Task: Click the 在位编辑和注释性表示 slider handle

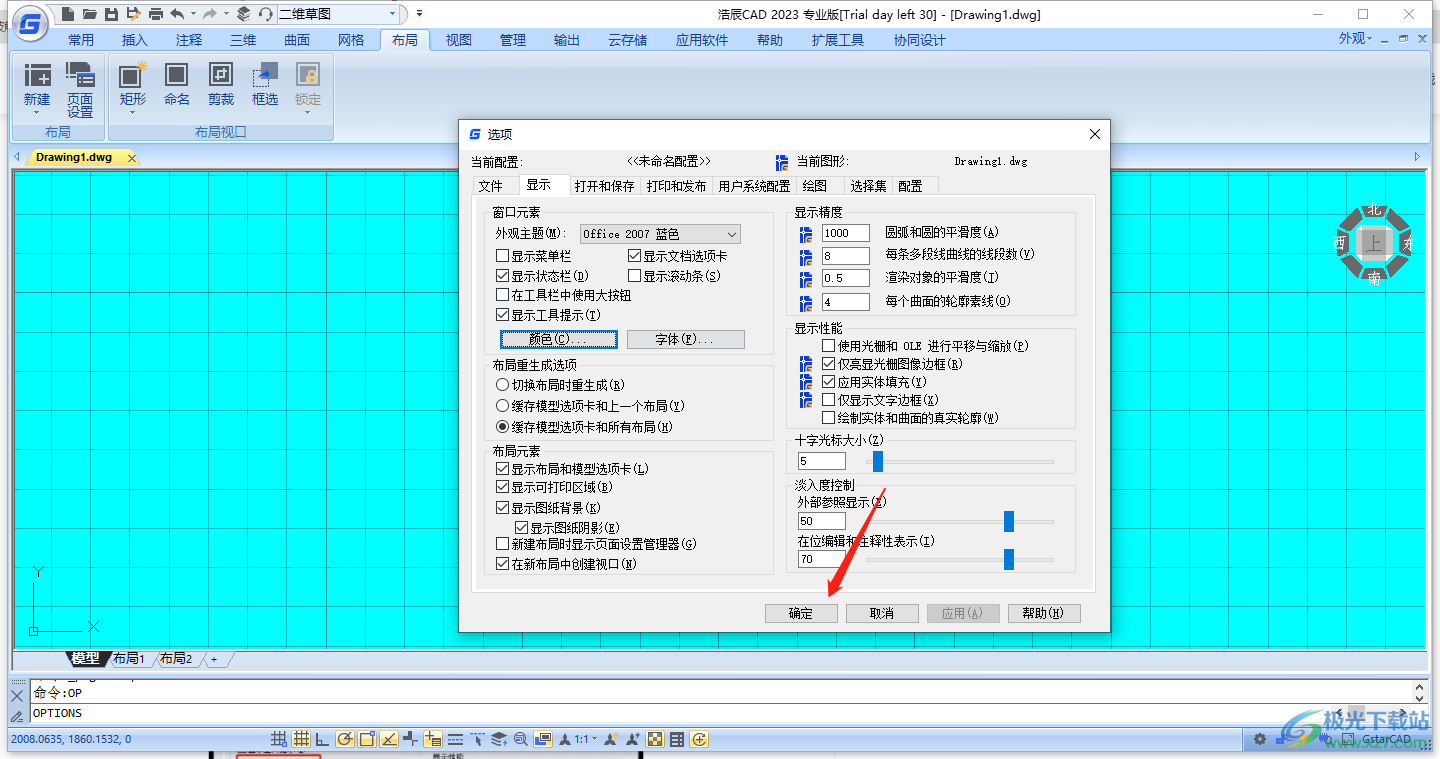Action: point(1009,559)
